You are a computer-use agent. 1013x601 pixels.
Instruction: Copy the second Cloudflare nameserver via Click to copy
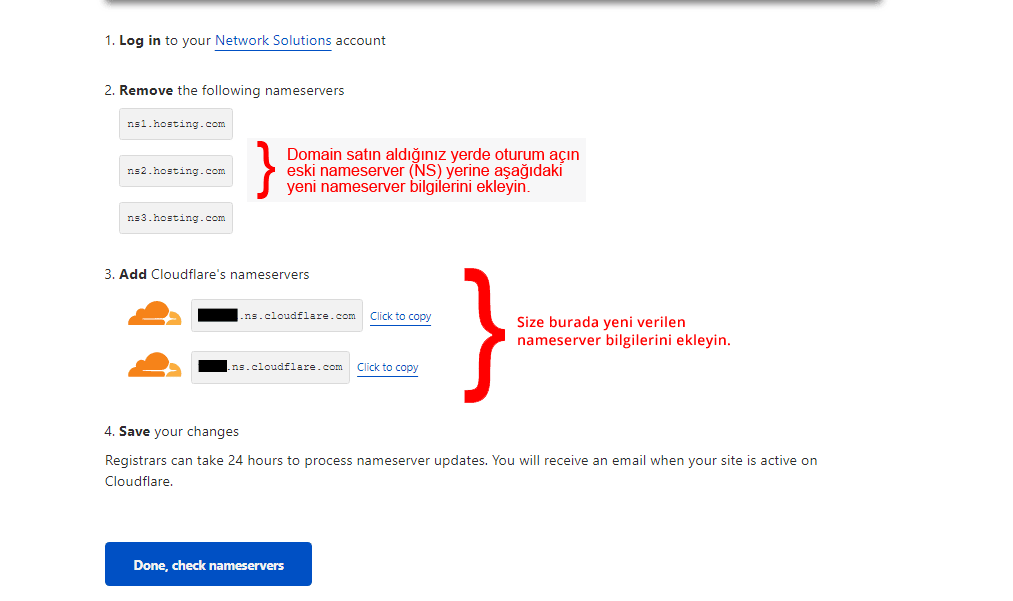(x=387, y=367)
